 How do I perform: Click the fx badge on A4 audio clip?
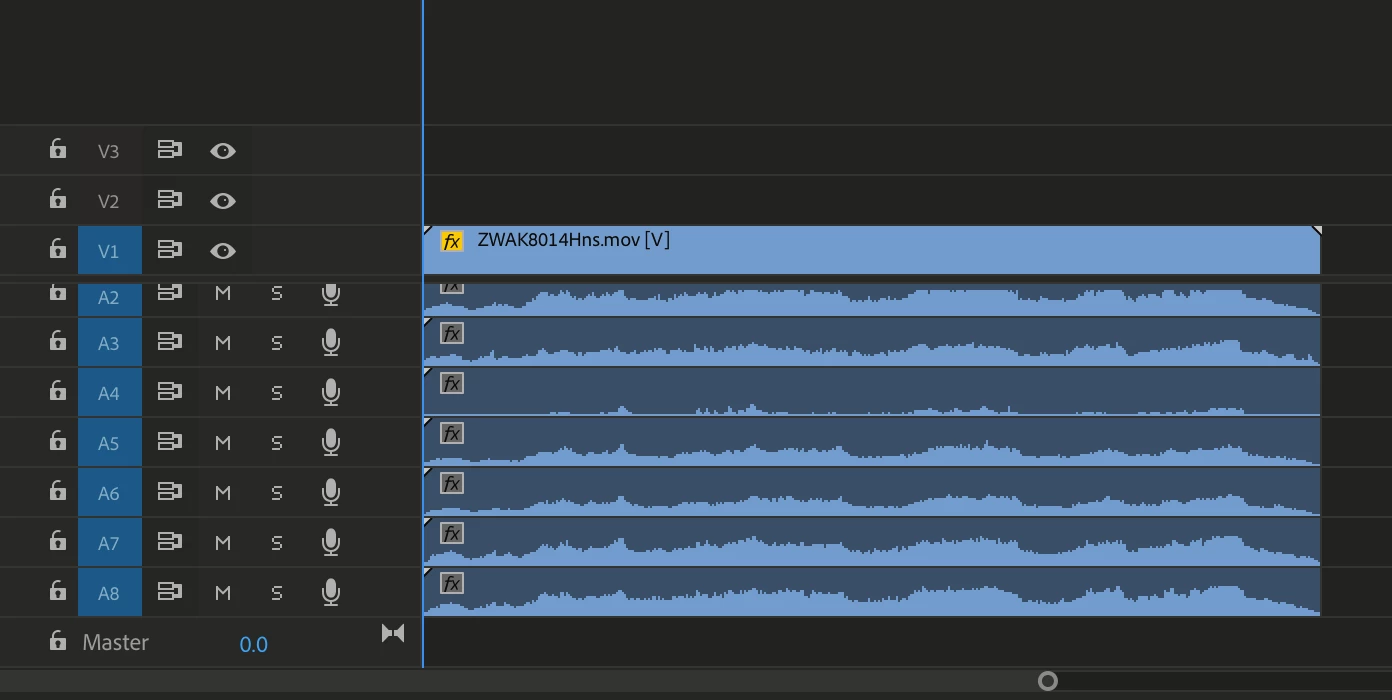point(452,383)
